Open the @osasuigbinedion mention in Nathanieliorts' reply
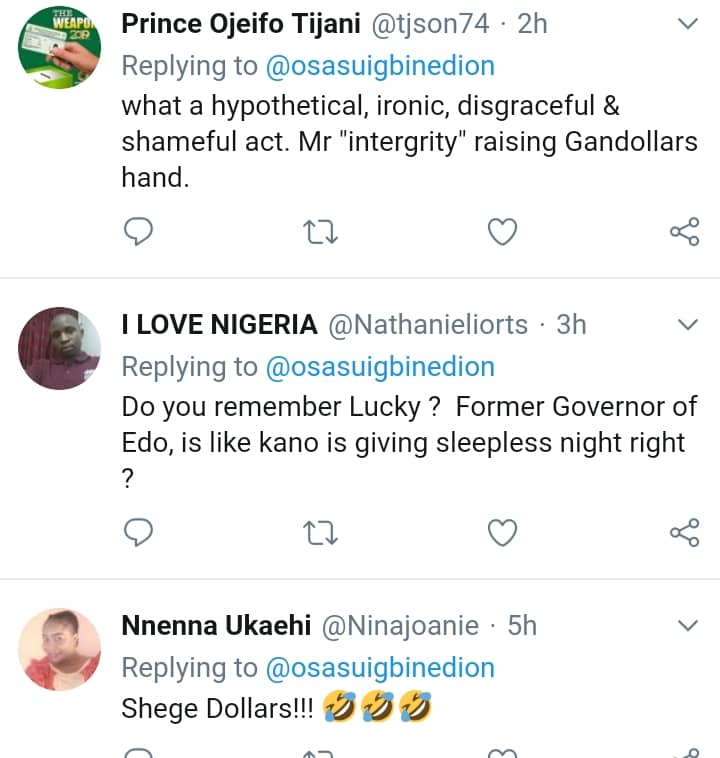 379,367
